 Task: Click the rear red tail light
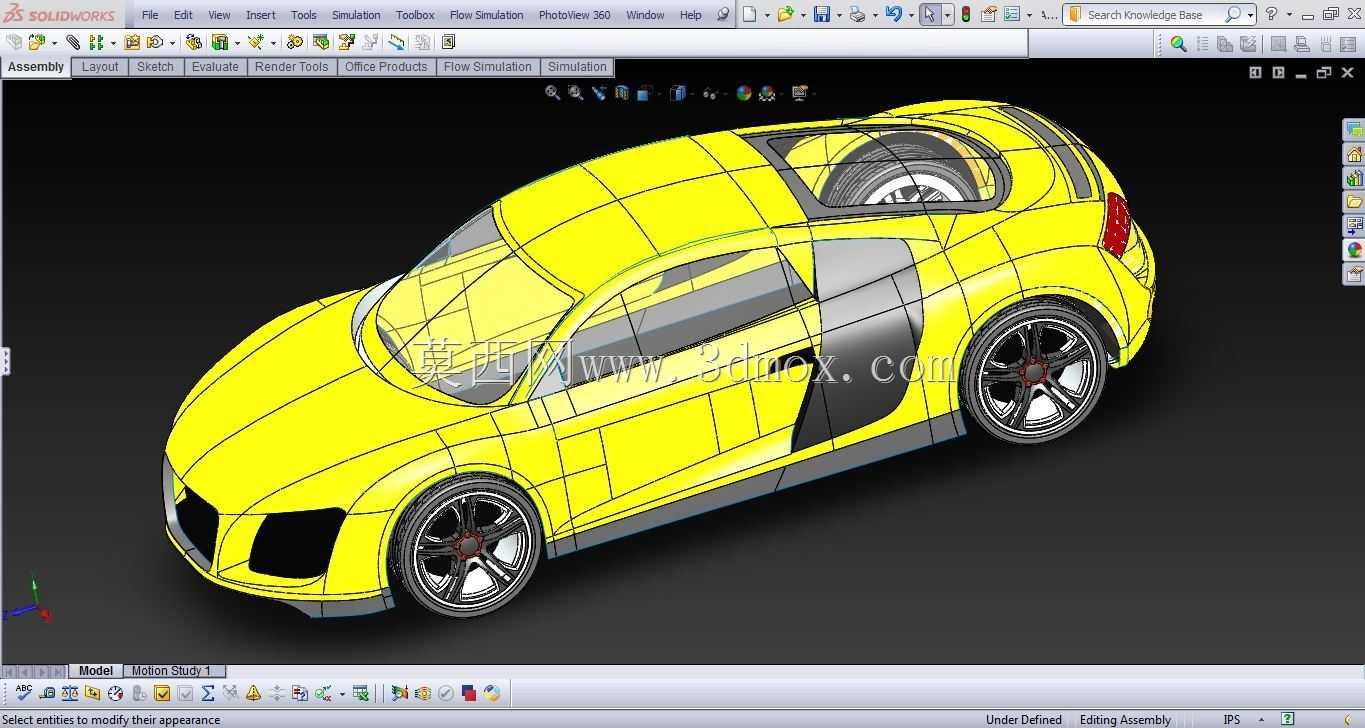pos(1116,223)
